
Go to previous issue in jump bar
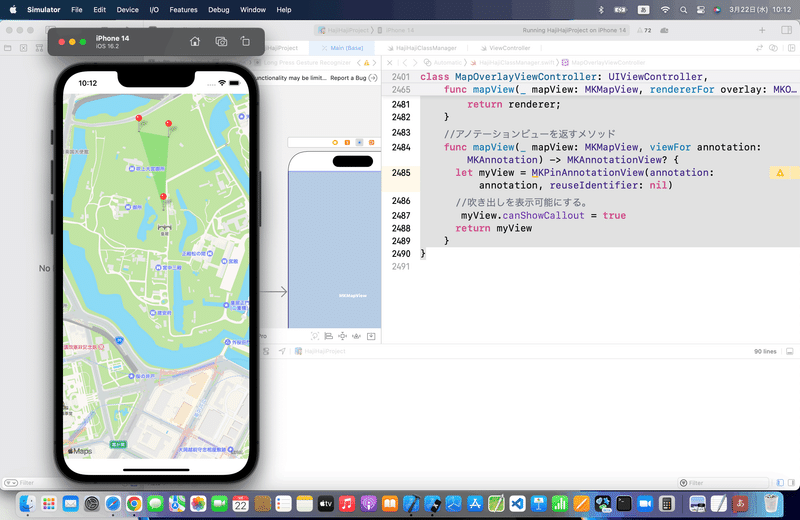[359, 63]
